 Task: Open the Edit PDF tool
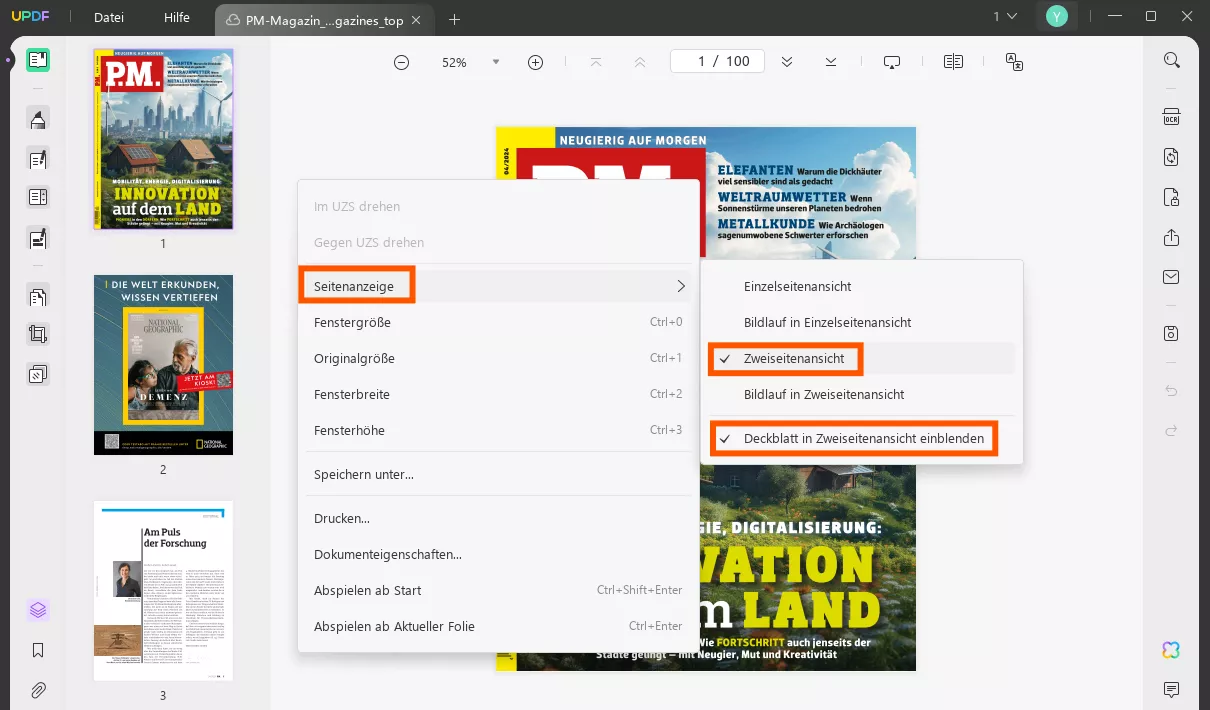click(38, 159)
